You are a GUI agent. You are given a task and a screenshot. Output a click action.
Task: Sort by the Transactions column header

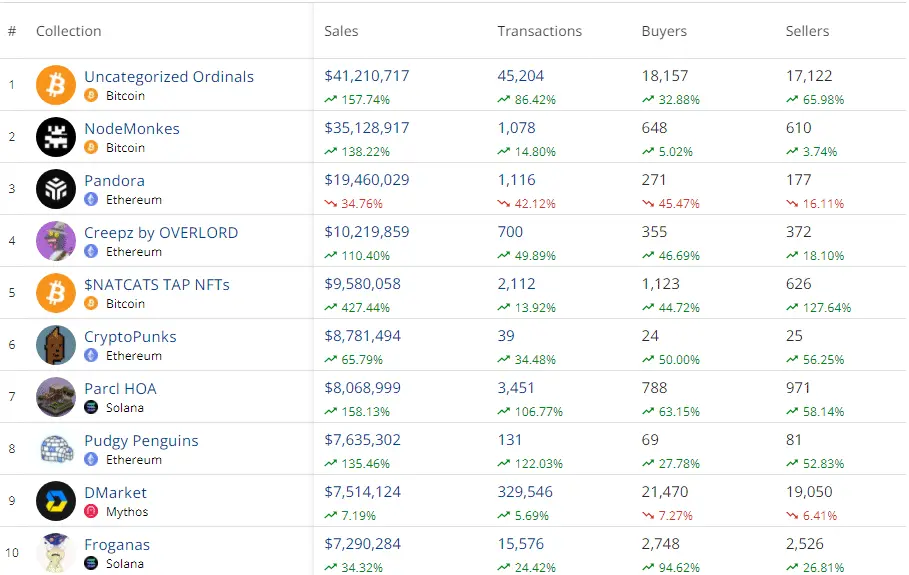[x=539, y=31]
